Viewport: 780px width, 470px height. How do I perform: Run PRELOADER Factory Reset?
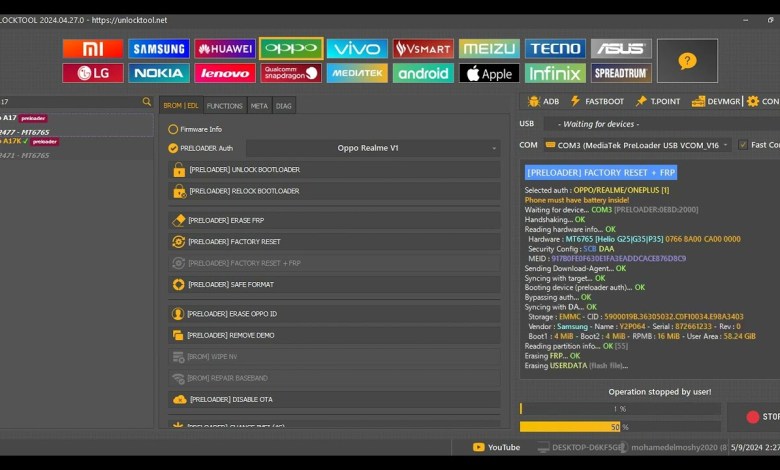tap(334, 242)
